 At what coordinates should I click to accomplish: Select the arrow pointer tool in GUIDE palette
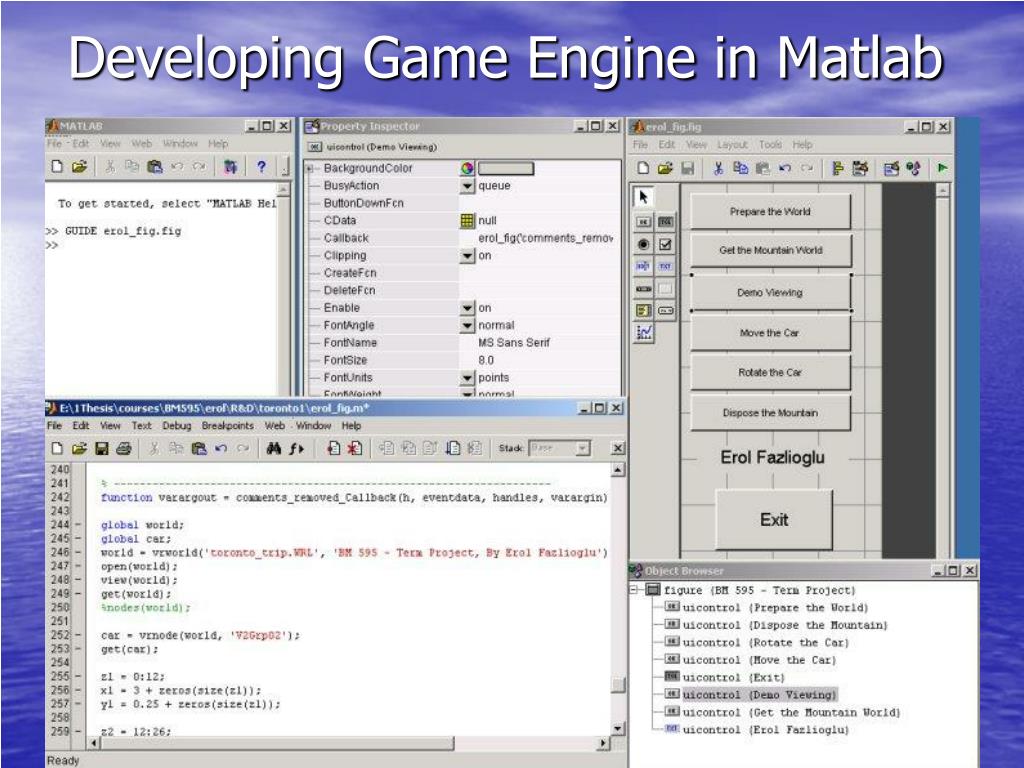[x=643, y=197]
